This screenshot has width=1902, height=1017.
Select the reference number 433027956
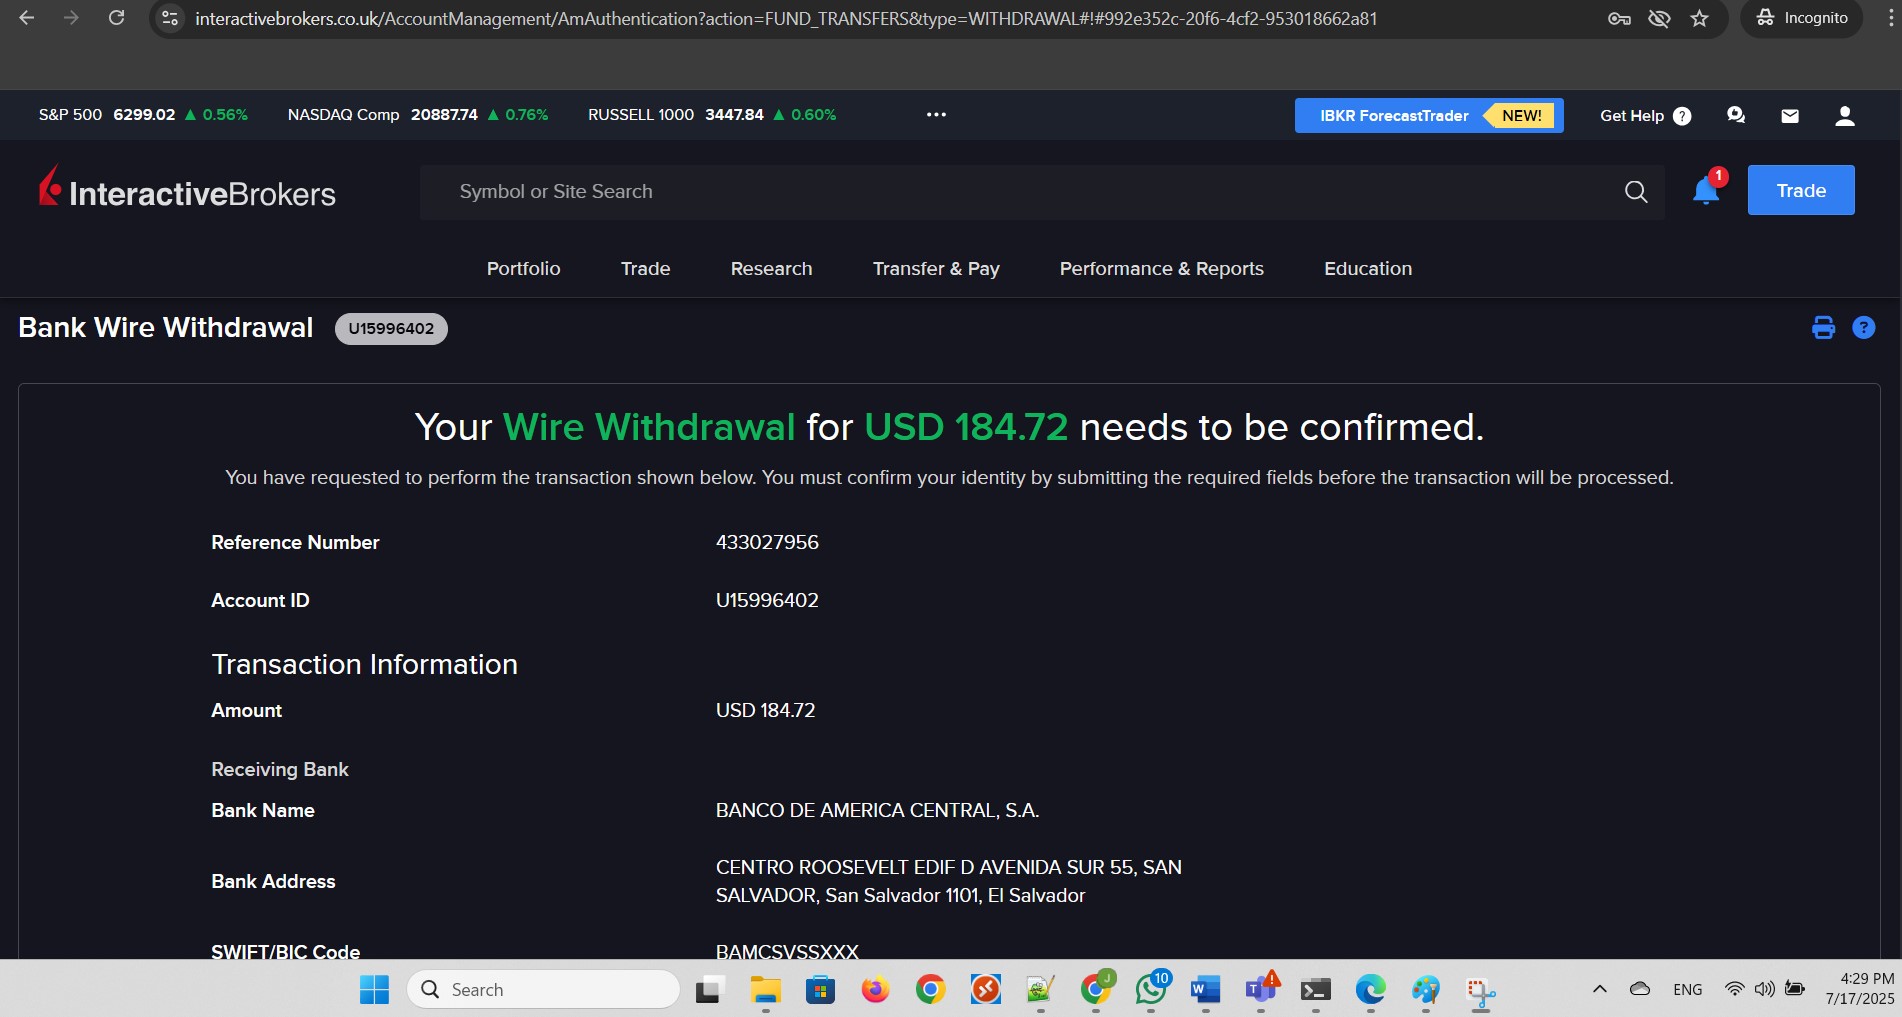tap(767, 542)
